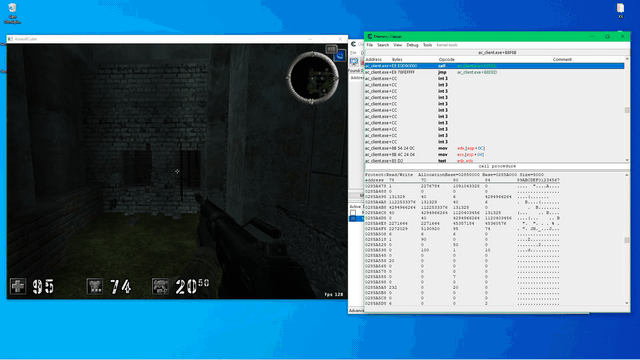Click the ammo count 20 in game HUD
This screenshot has width=640, height=360.
point(187,287)
